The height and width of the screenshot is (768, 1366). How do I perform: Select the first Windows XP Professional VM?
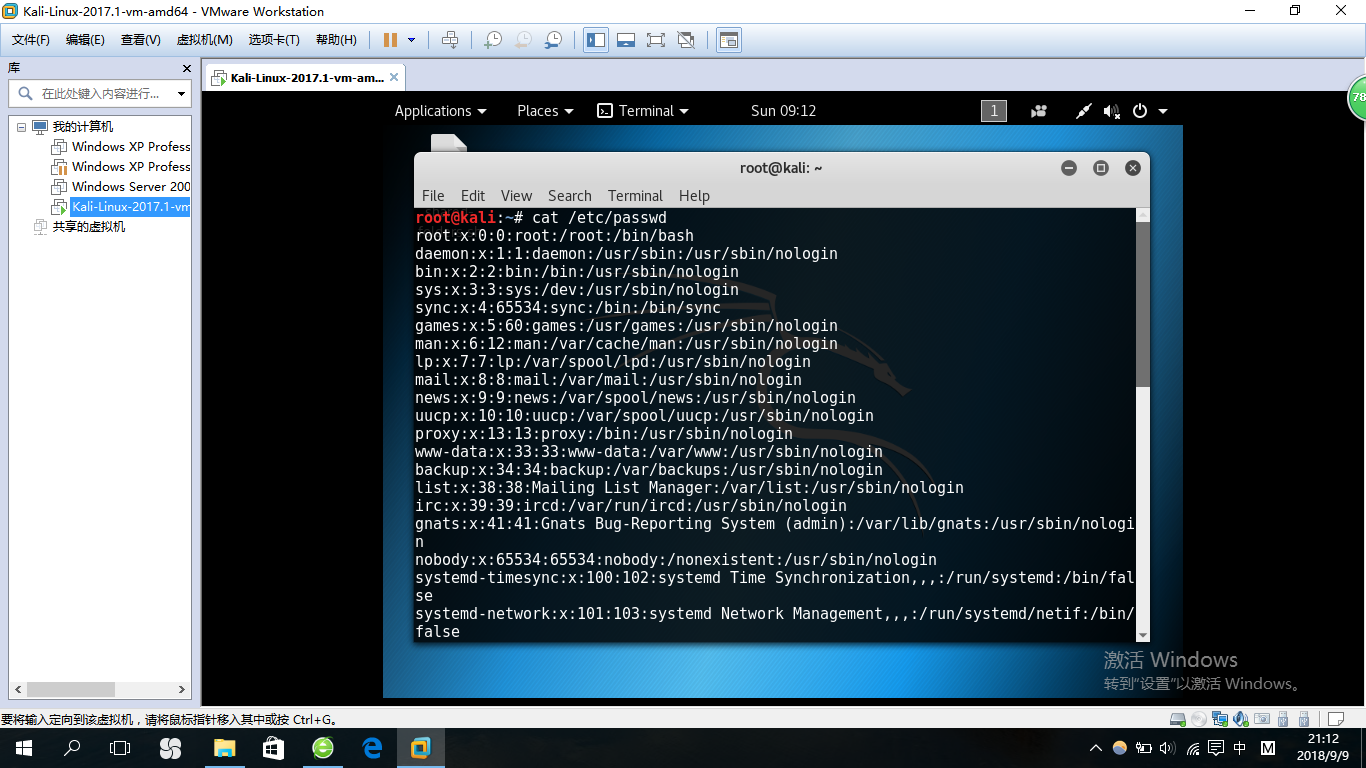(x=121, y=147)
